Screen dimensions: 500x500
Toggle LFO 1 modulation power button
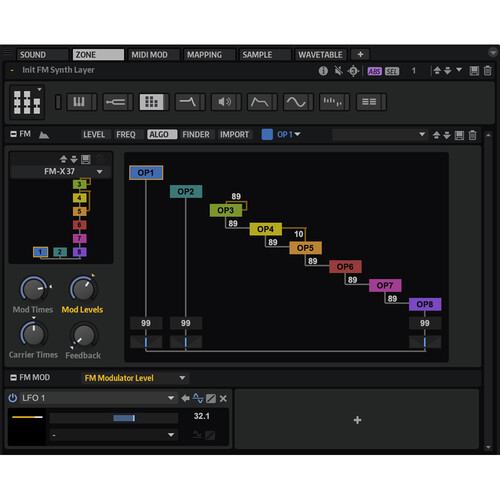point(13,398)
